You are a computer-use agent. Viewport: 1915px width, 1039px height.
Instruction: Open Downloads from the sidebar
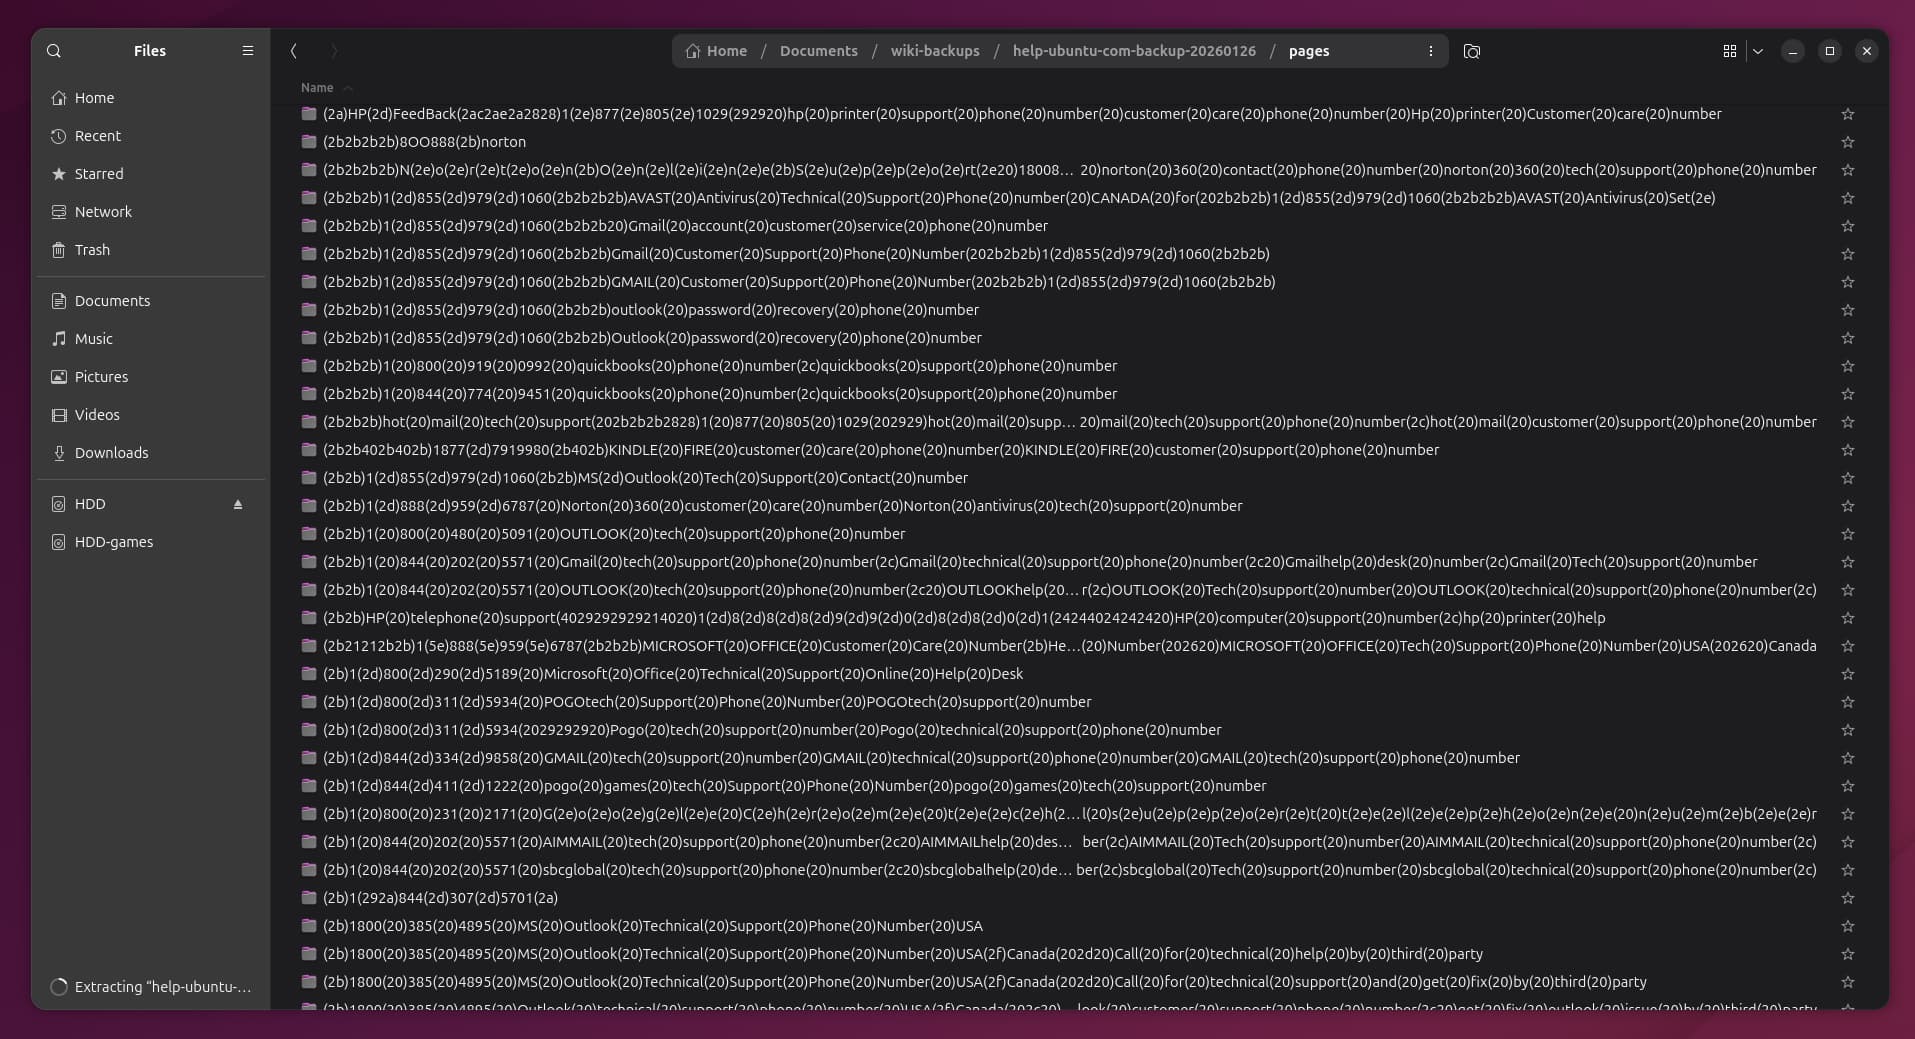(x=111, y=453)
